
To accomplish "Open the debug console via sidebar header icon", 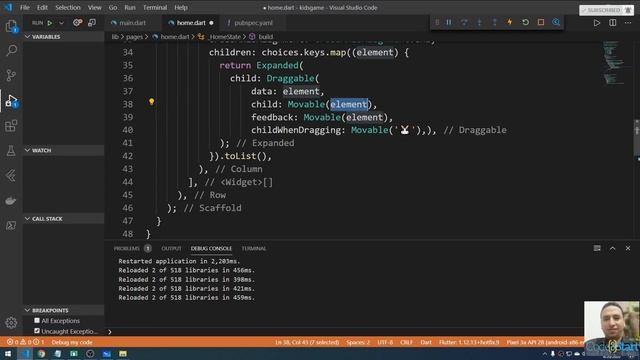I will (x=92, y=23).
